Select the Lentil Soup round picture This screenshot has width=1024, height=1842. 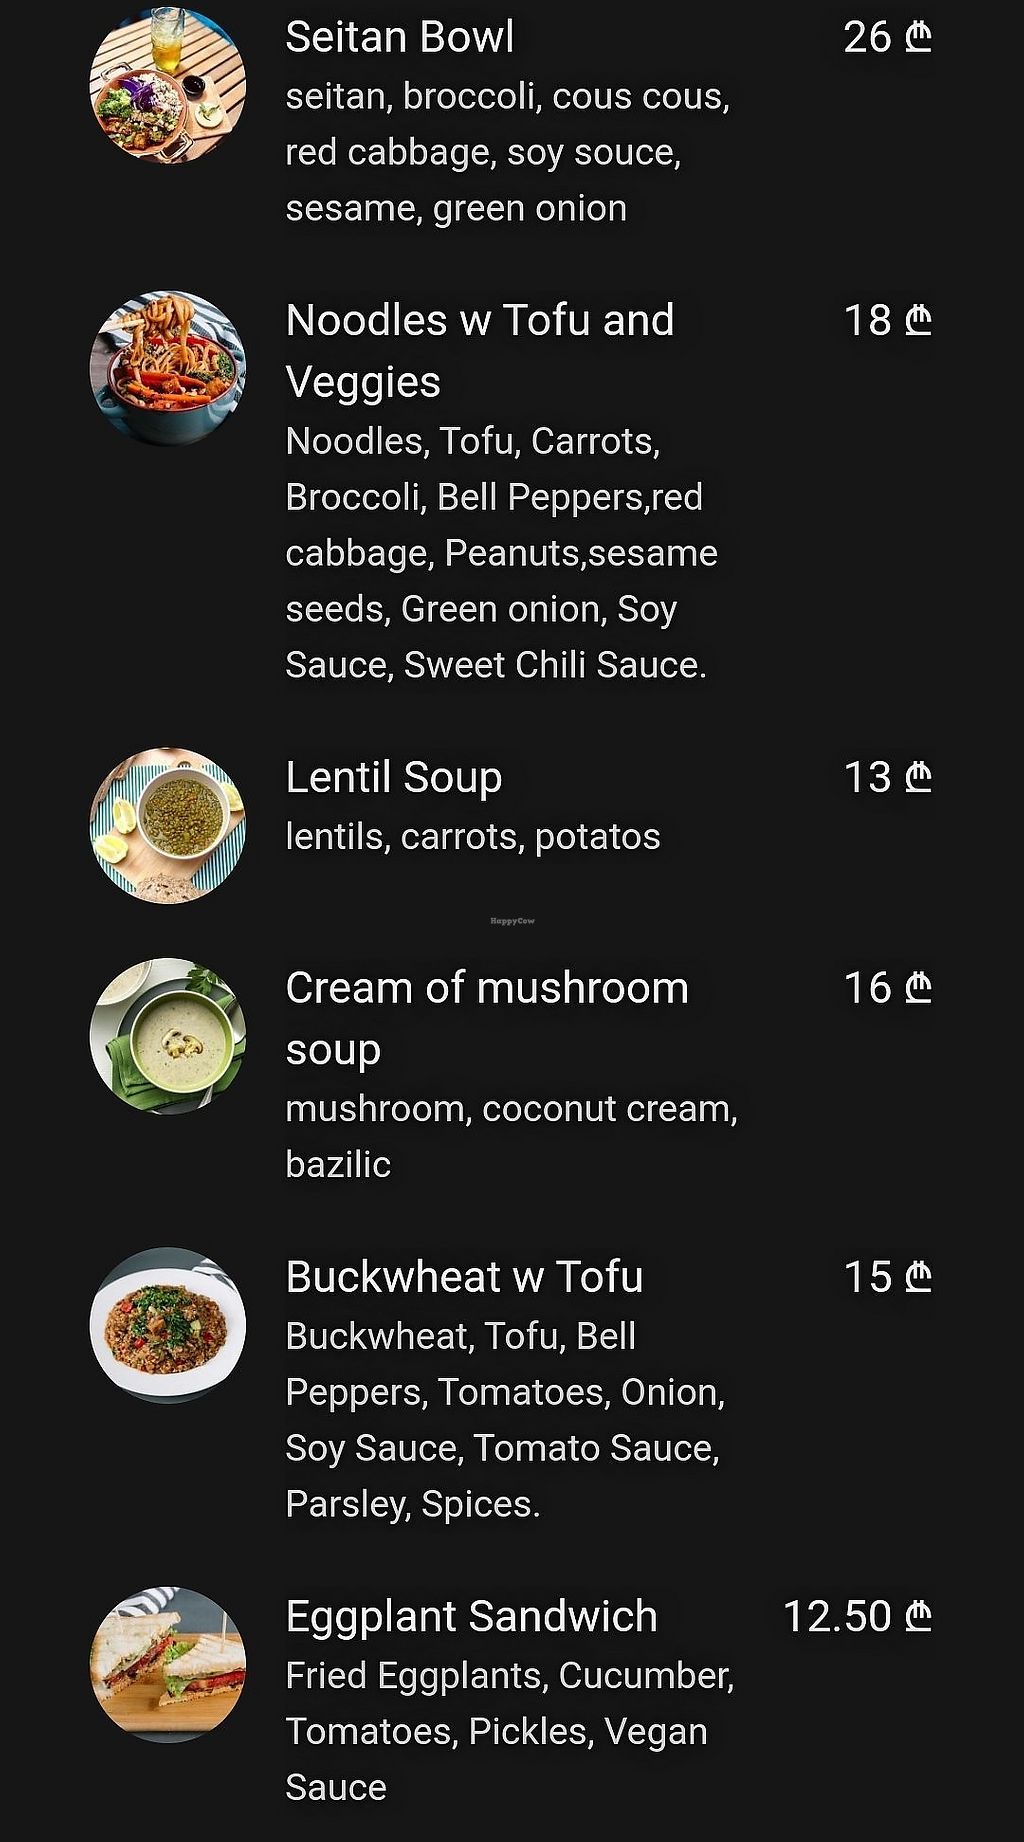[168, 825]
